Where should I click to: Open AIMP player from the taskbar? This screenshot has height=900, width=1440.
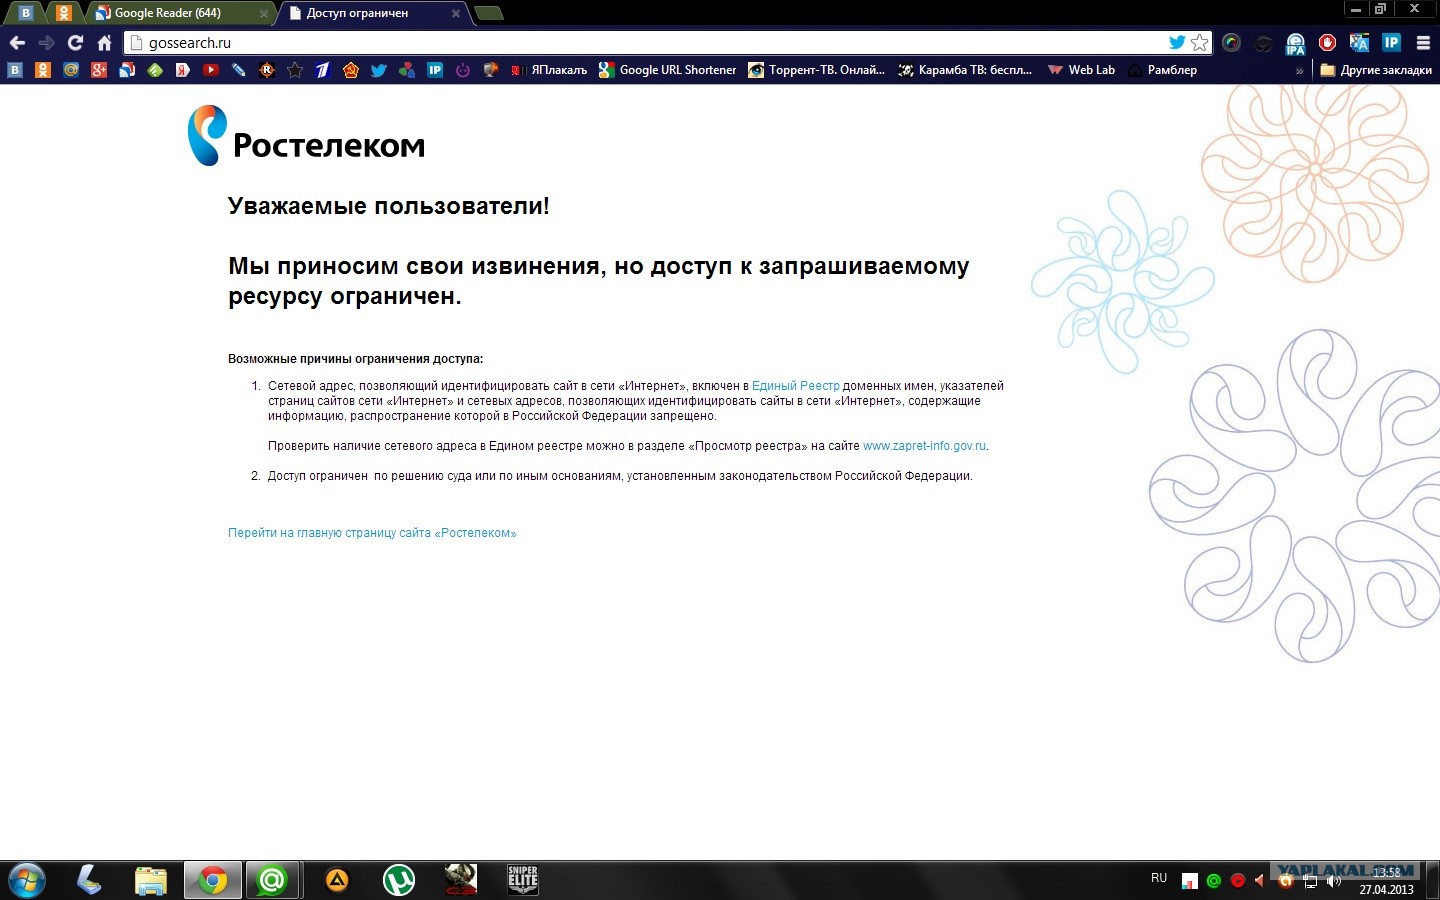pyautogui.click(x=337, y=881)
